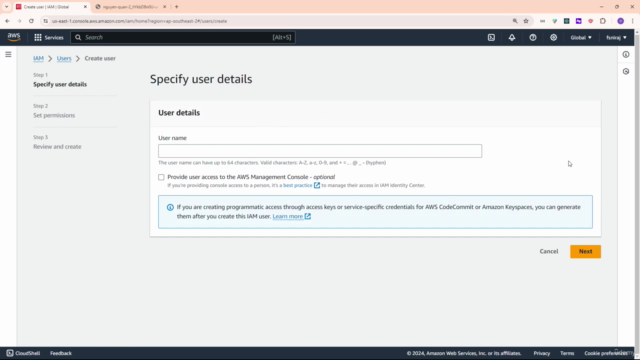Reload the page with browser refresh icon
Viewport: 640px width, 360px height.
pos(31,21)
